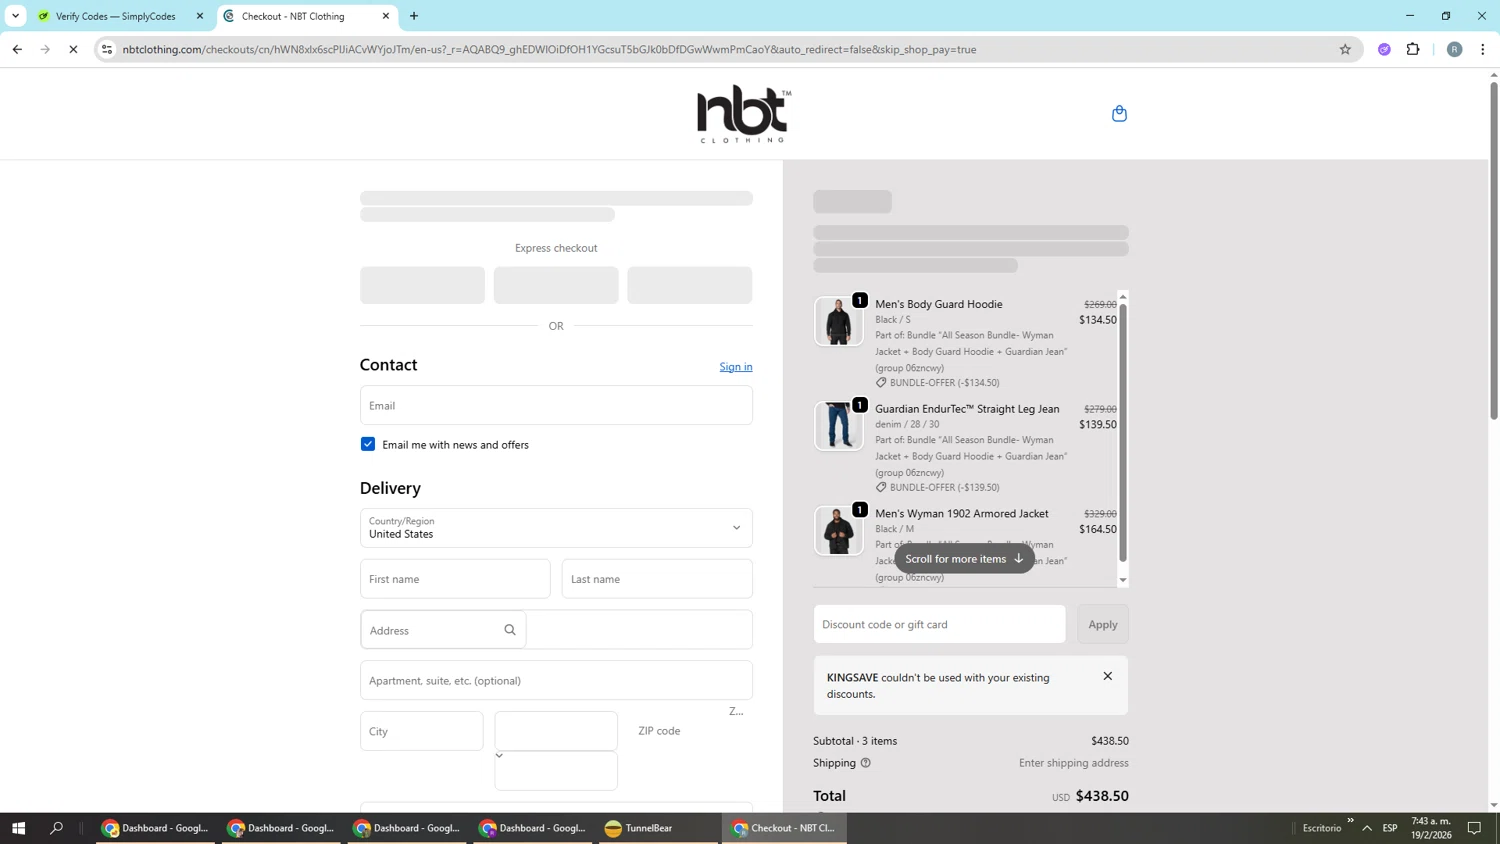Open the tab search dropdown arrow
The width and height of the screenshot is (1500, 844).
15,16
